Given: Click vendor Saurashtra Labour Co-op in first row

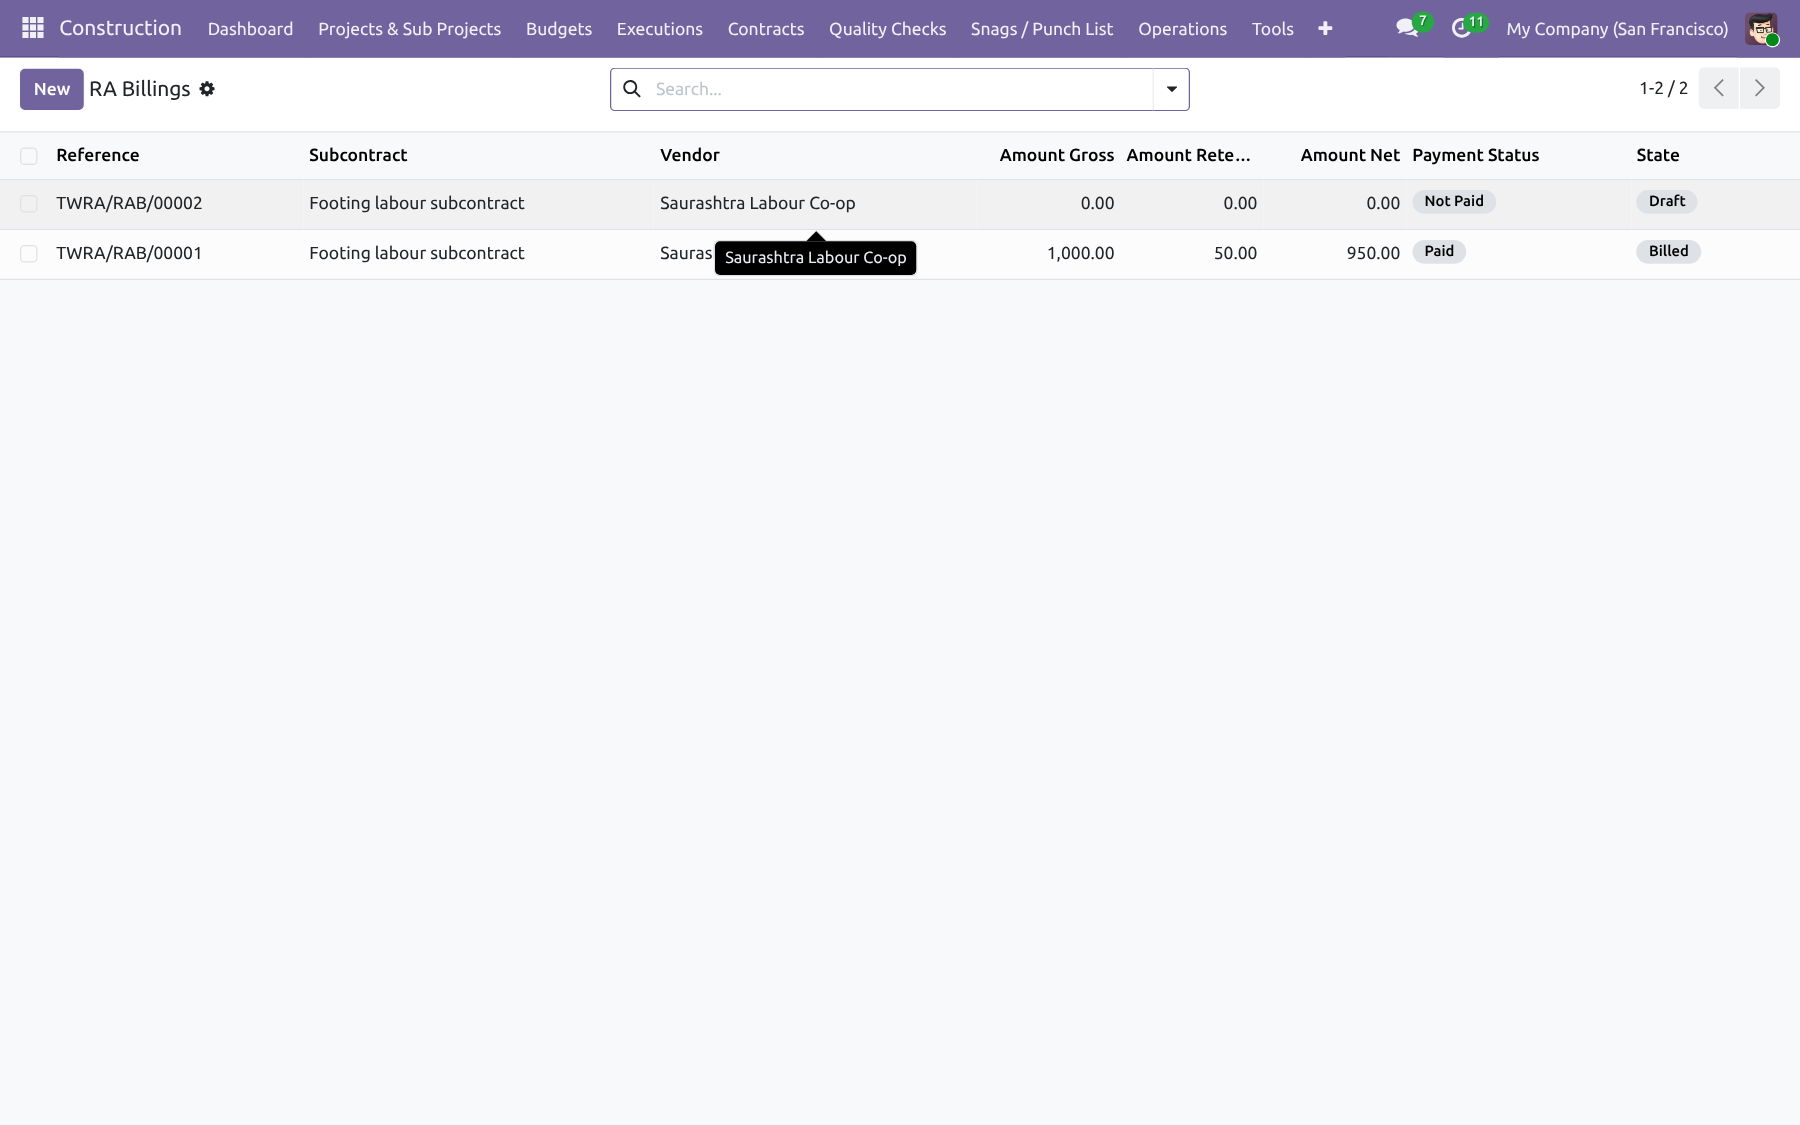Looking at the screenshot, I should 758,203.
